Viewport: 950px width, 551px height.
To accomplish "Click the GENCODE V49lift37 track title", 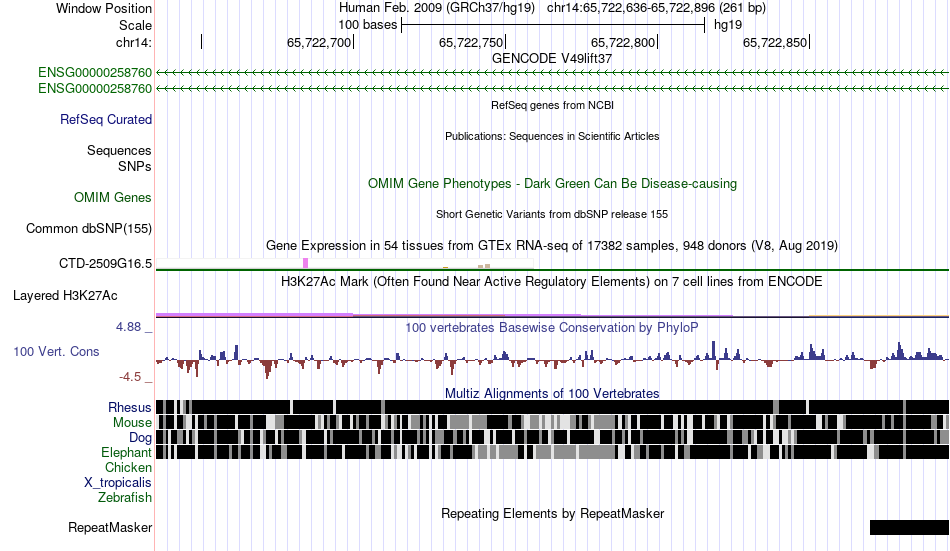I will pos(552,59).
